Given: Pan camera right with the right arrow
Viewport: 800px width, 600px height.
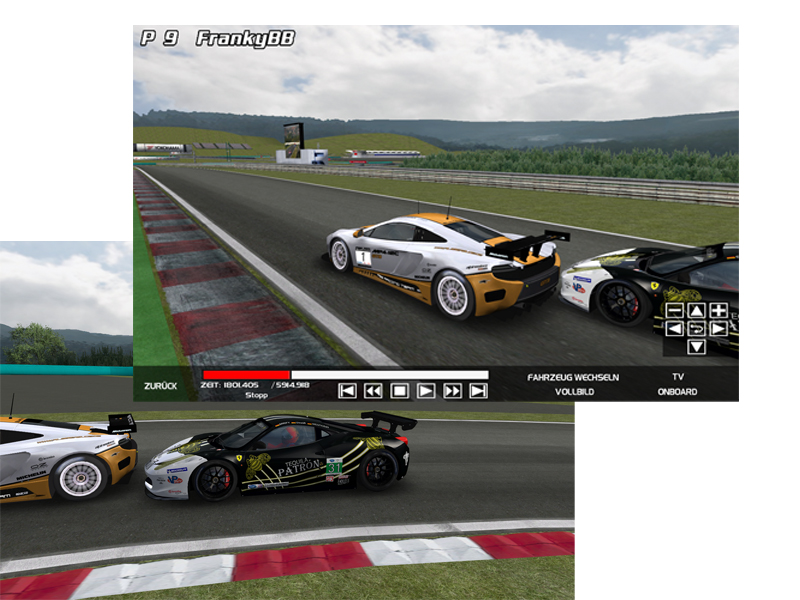Looking at the screenshot, I should pos(718,328).
